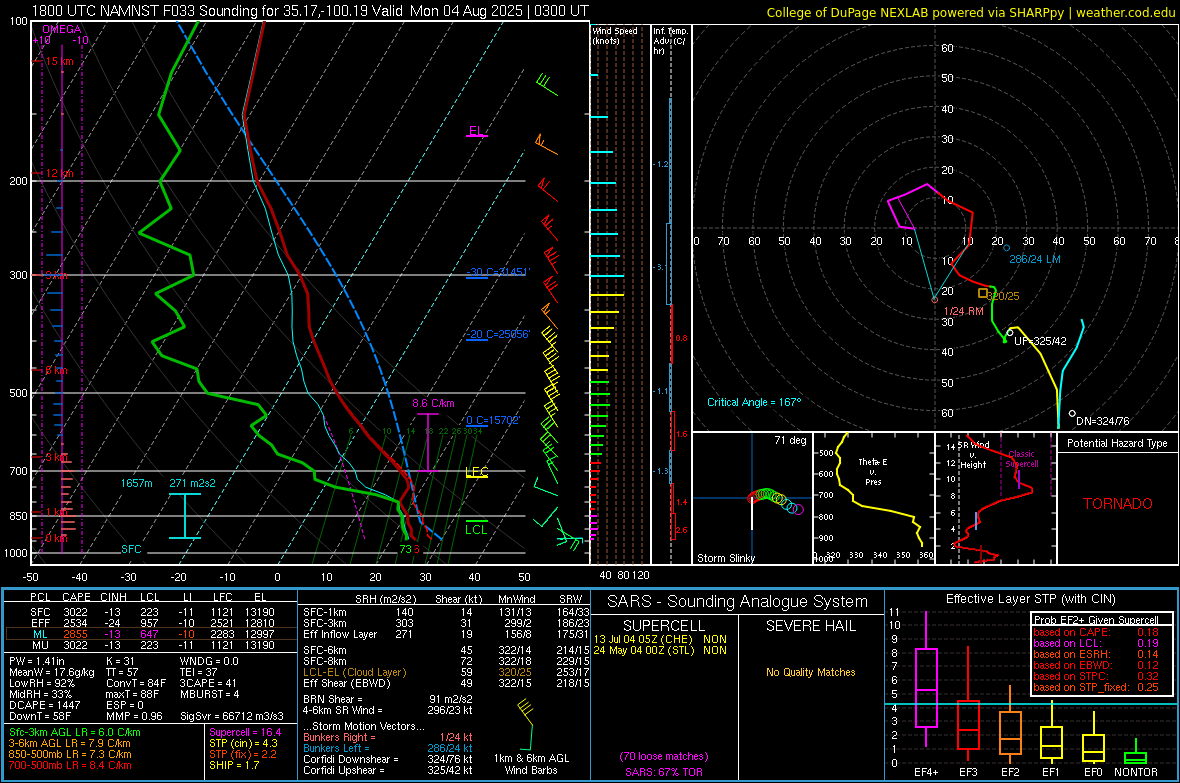1180x783 pixels.
Task: Click the Bunkers Right = 1/24 kt line
Action: 388,738
